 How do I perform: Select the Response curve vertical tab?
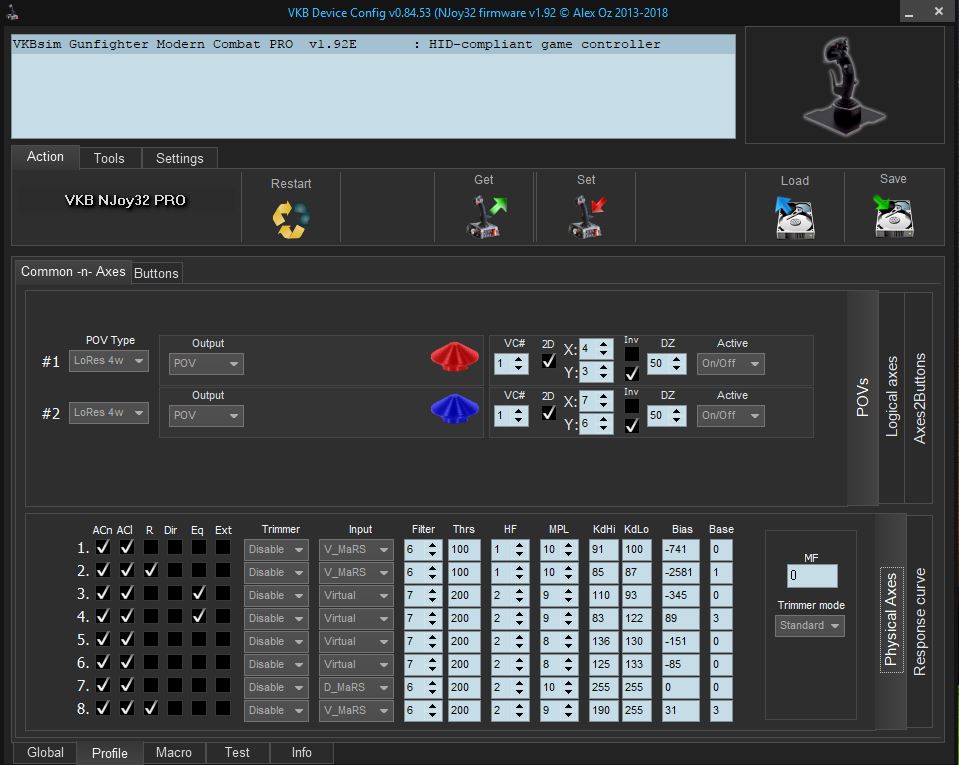coord(919,621)
